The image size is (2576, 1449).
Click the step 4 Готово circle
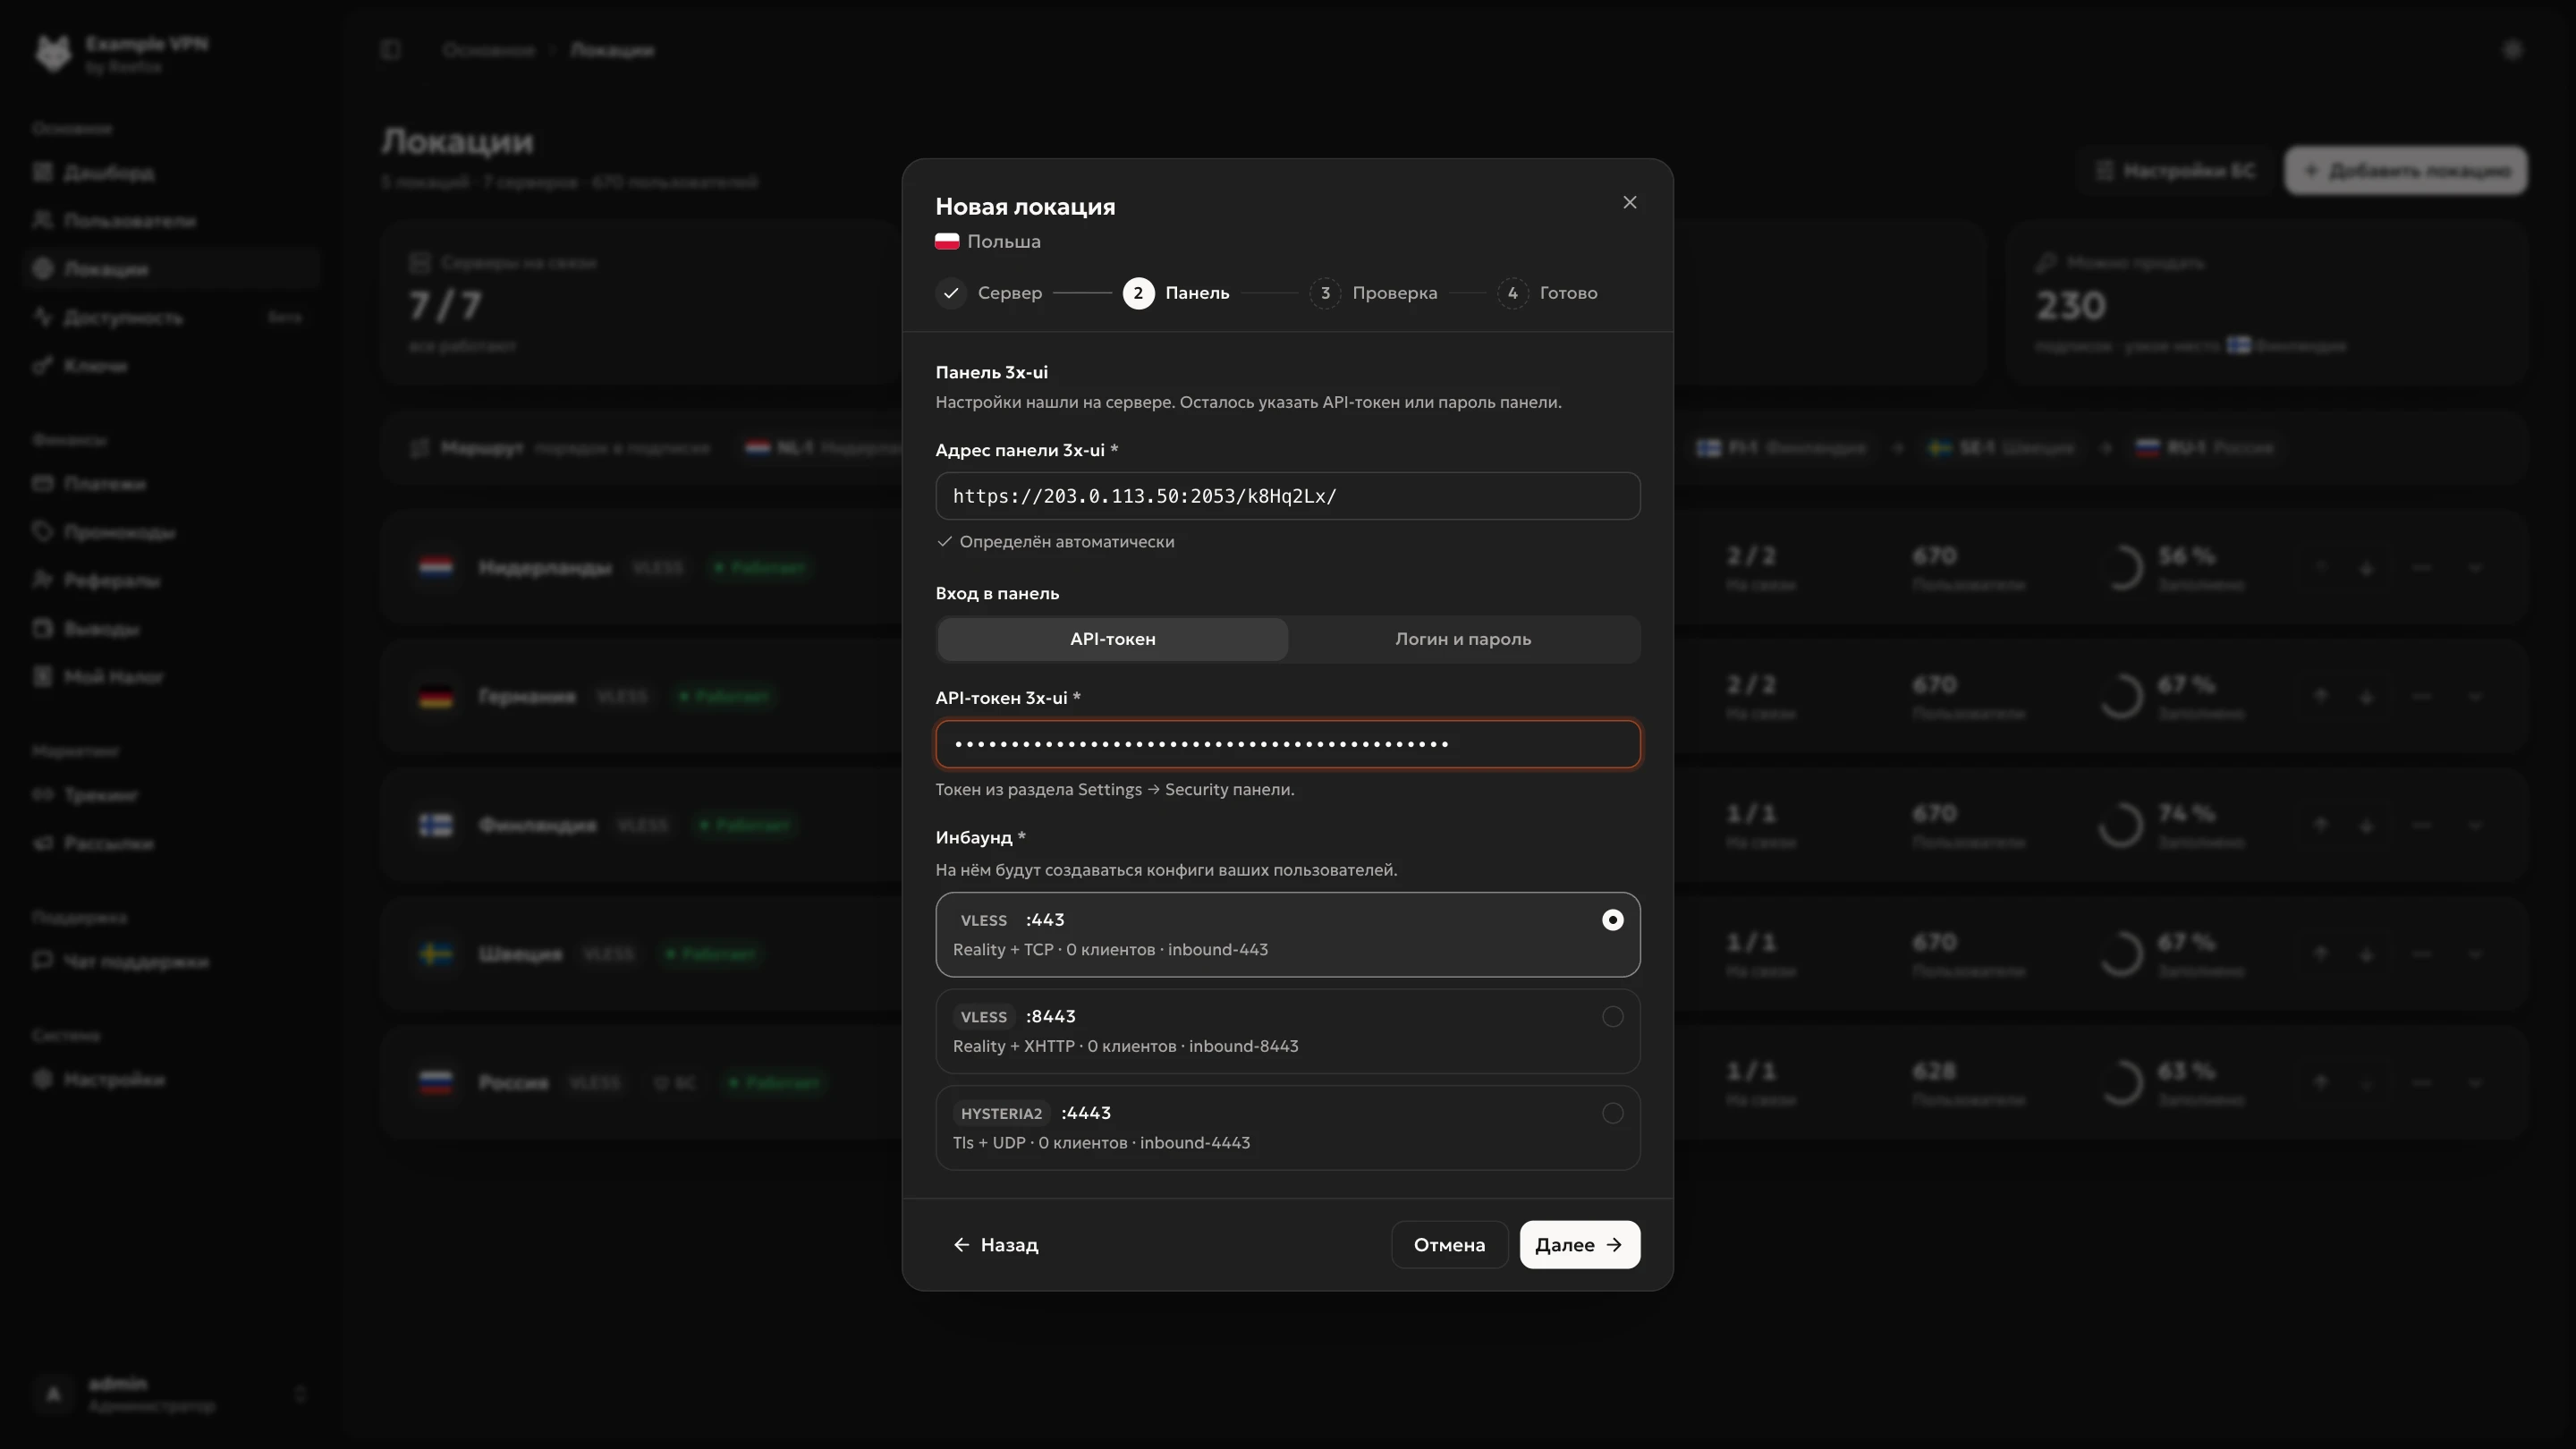1512,293
